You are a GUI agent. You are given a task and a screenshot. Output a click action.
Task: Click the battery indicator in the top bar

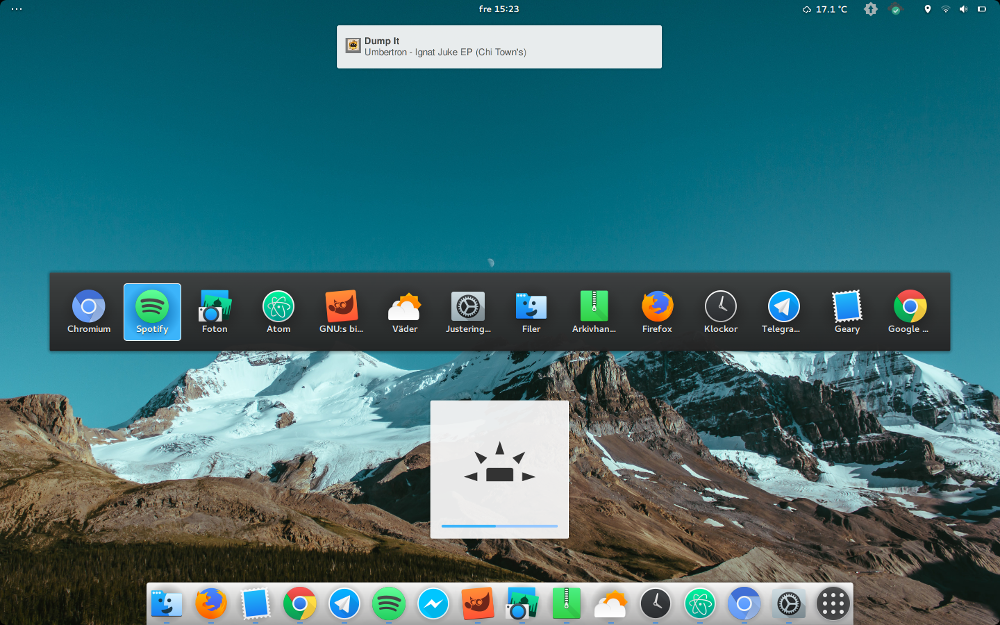point(982,9)
